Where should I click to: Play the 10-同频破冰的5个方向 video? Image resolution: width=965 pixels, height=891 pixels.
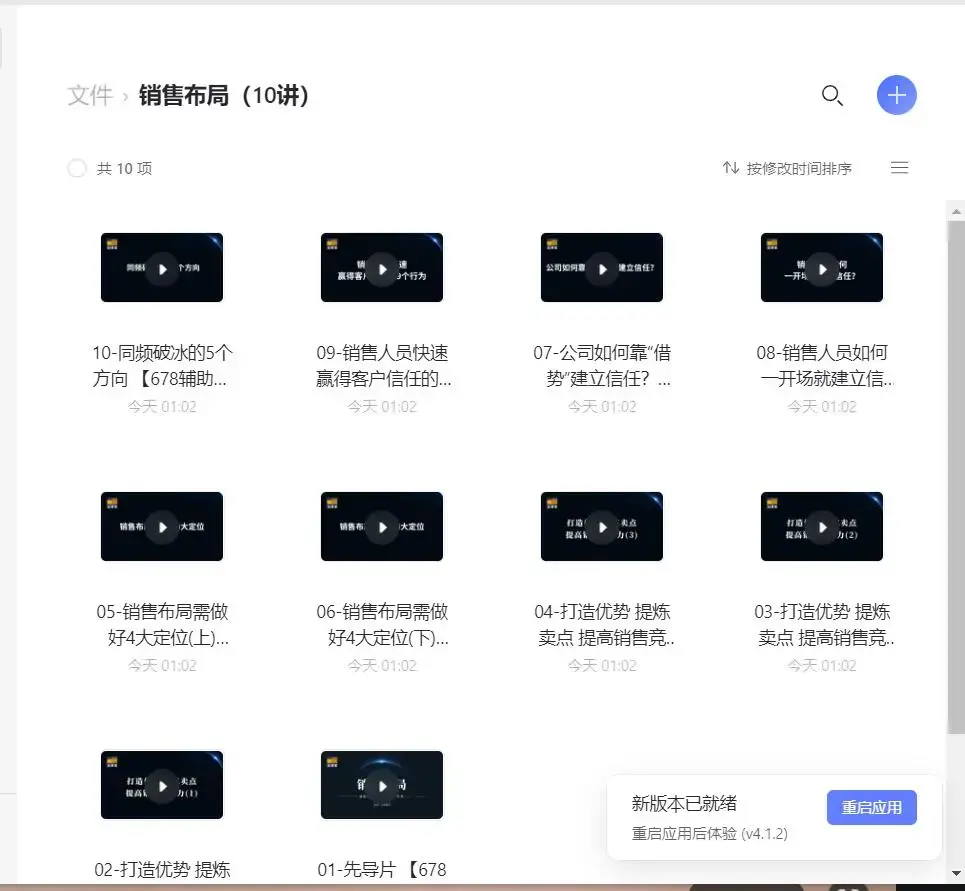(162, 267)
